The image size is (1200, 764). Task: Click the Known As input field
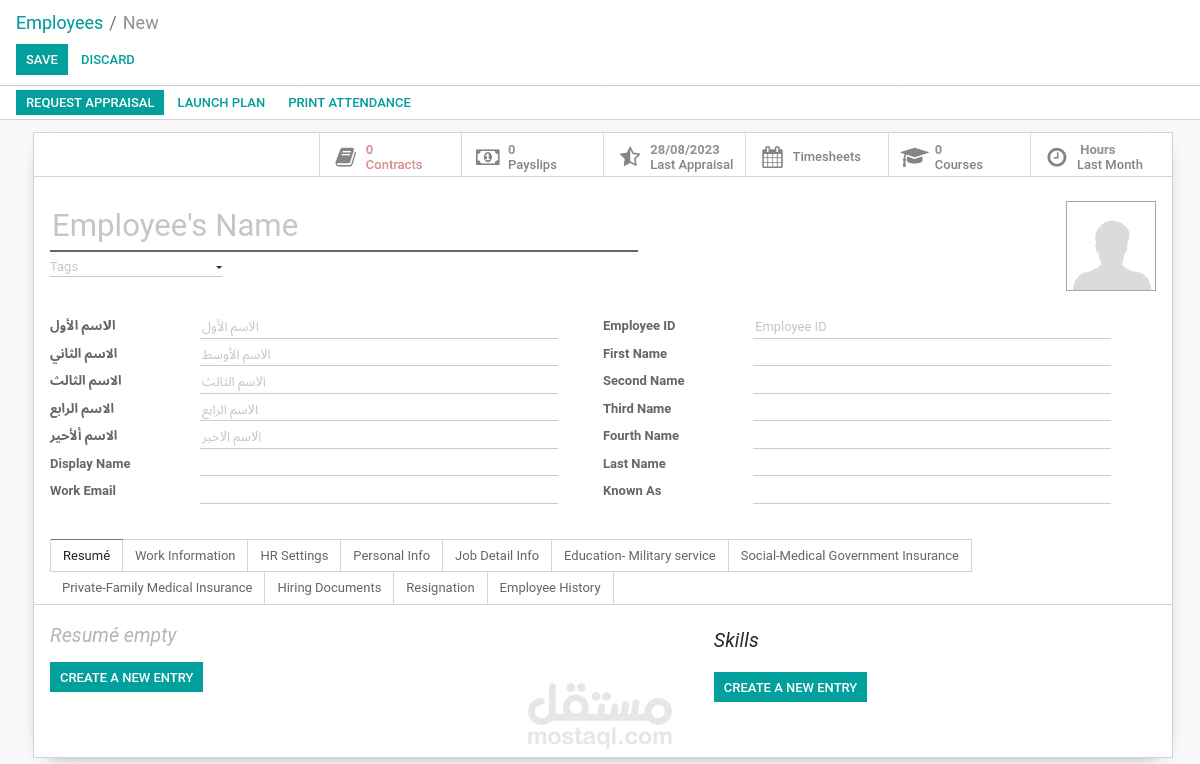pyautogui.click(x=932, y=492)
